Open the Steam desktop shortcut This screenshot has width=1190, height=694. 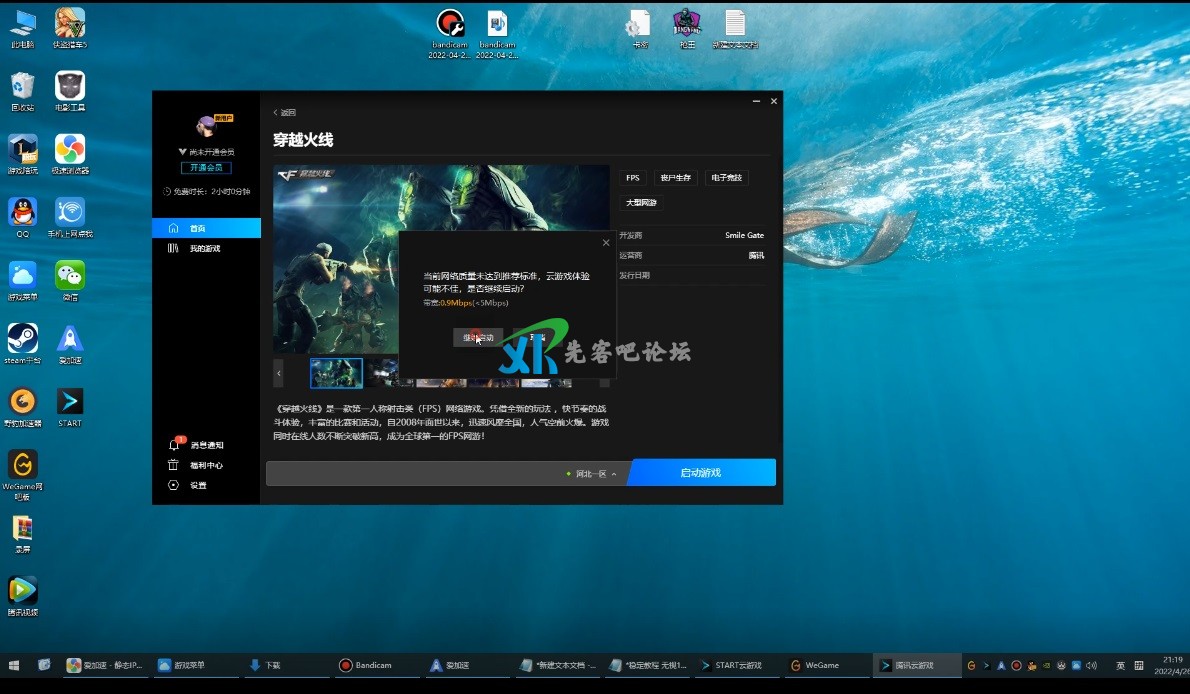tap(22, 338)
